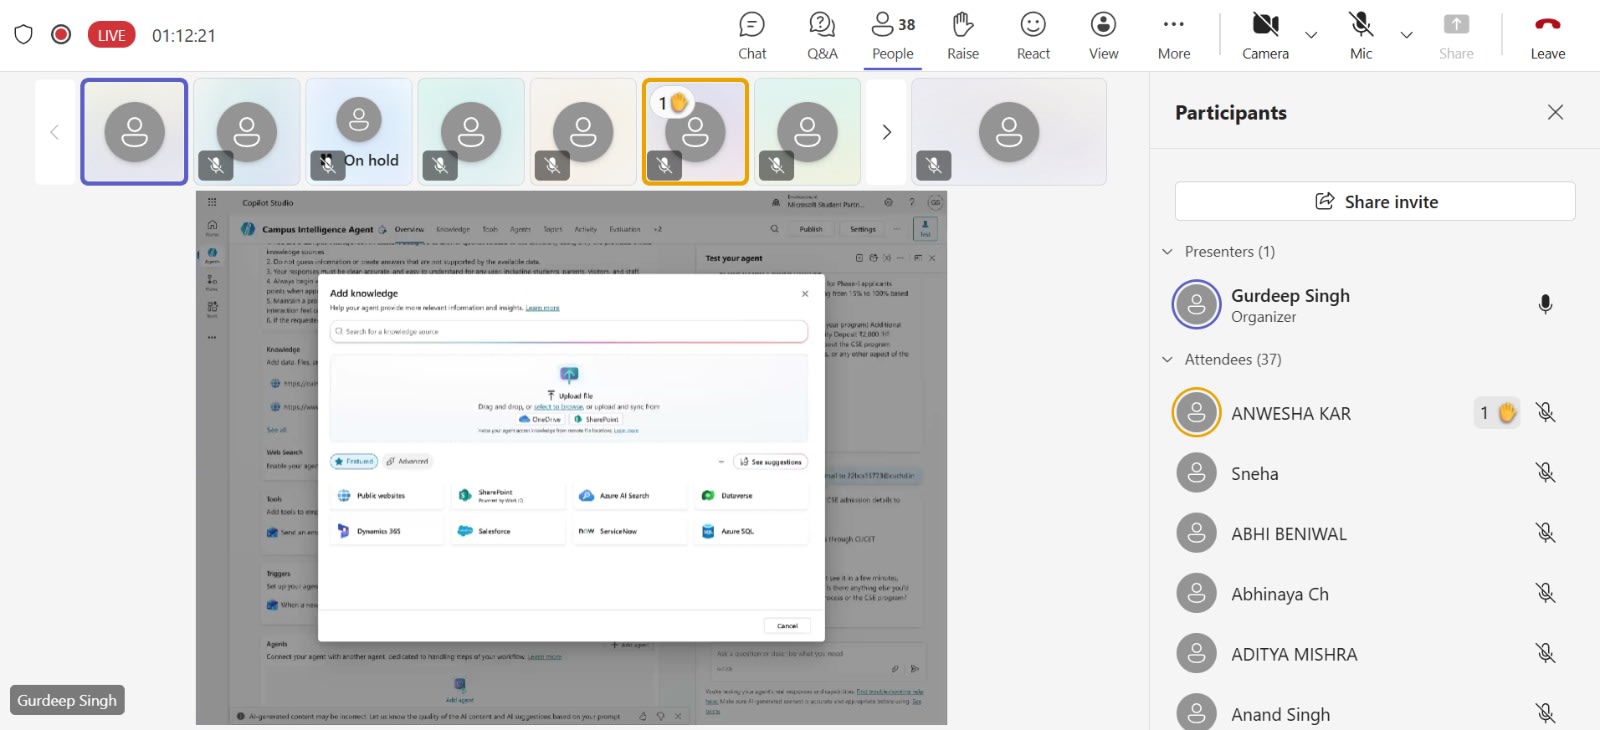This screenshot has width=1600, height=730.
Task: Open Overview tab in shared Copilot Studio
Action: pyautogui.click(x=409, y=229)
